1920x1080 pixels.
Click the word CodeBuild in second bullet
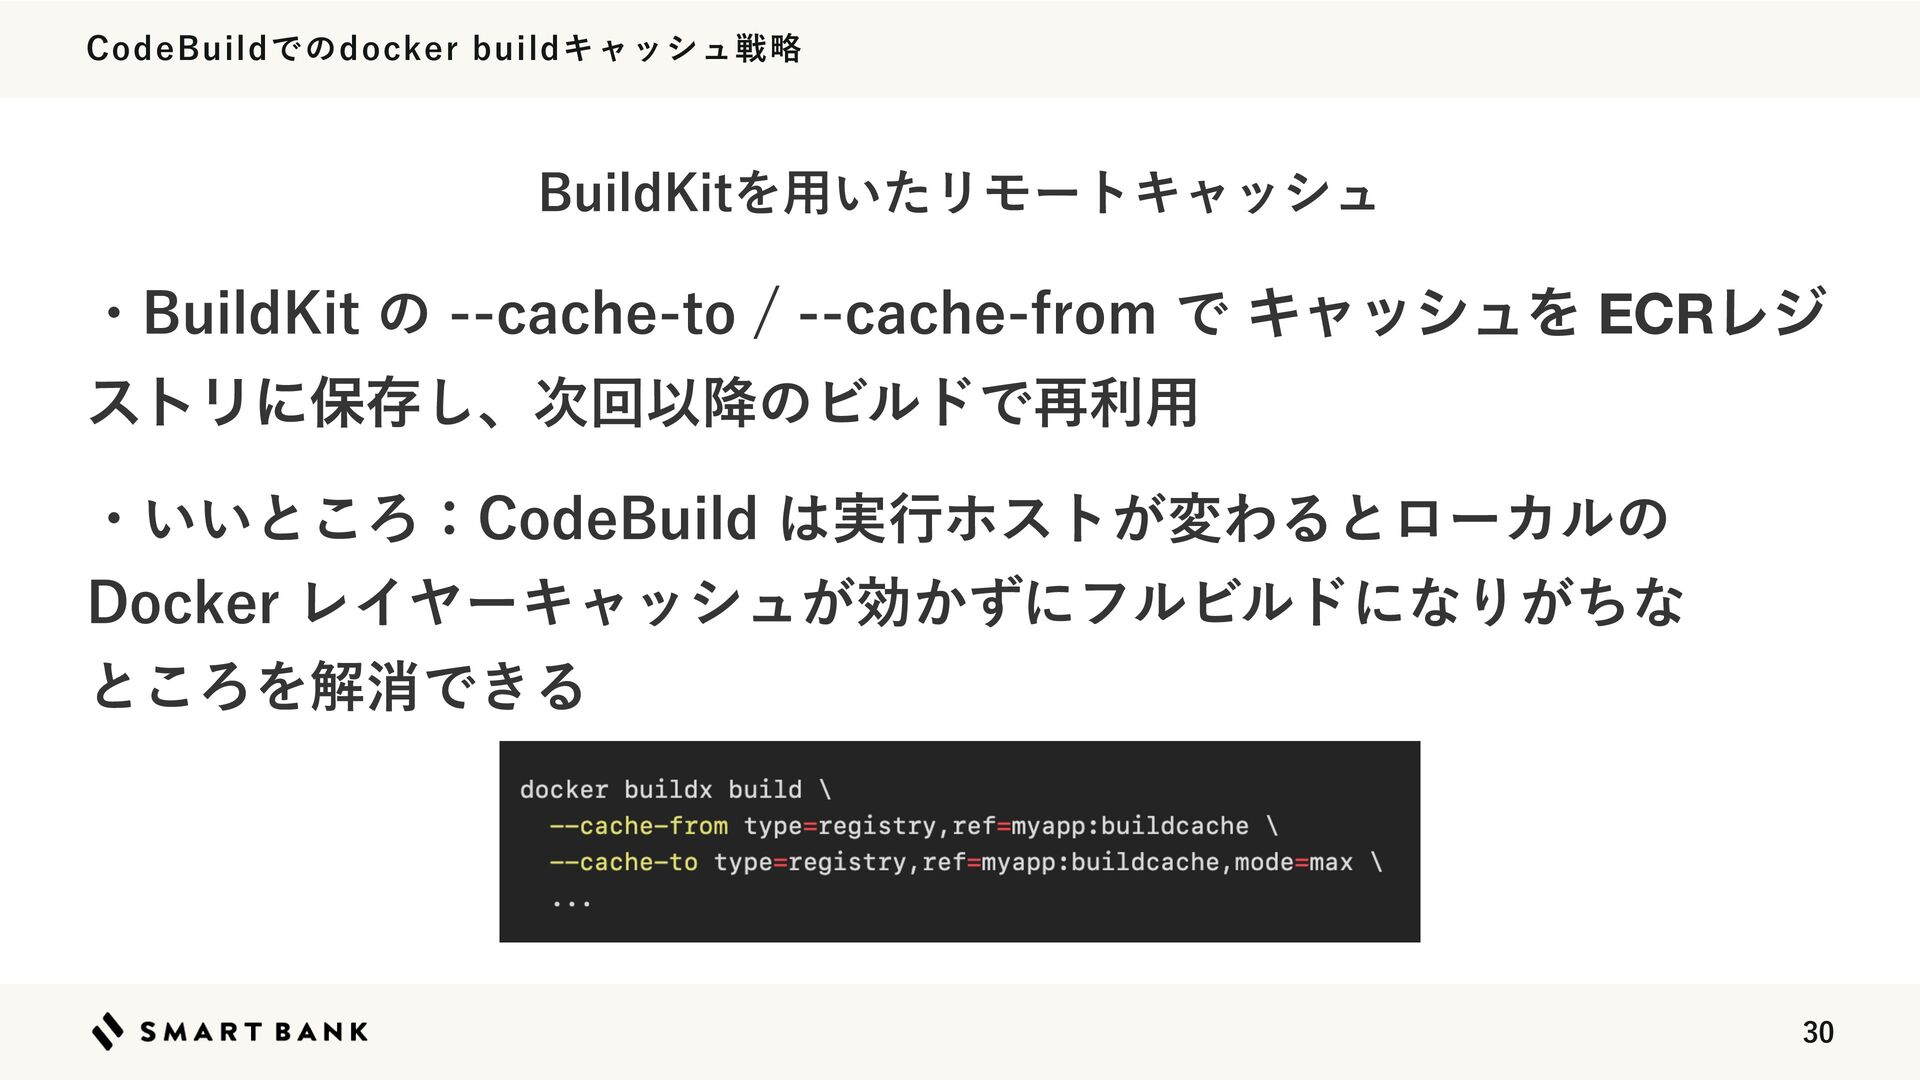[x=617, y=518]
